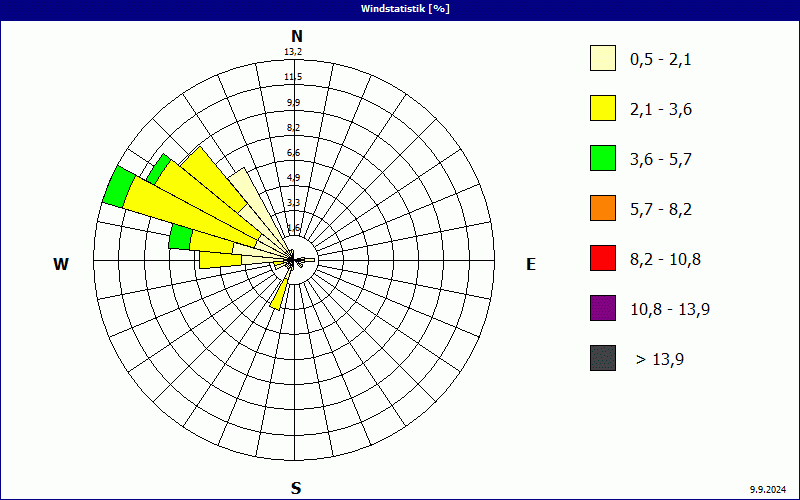
Task: Click the legend label '5,7 - 8,2'
Action: click(661, 210)
